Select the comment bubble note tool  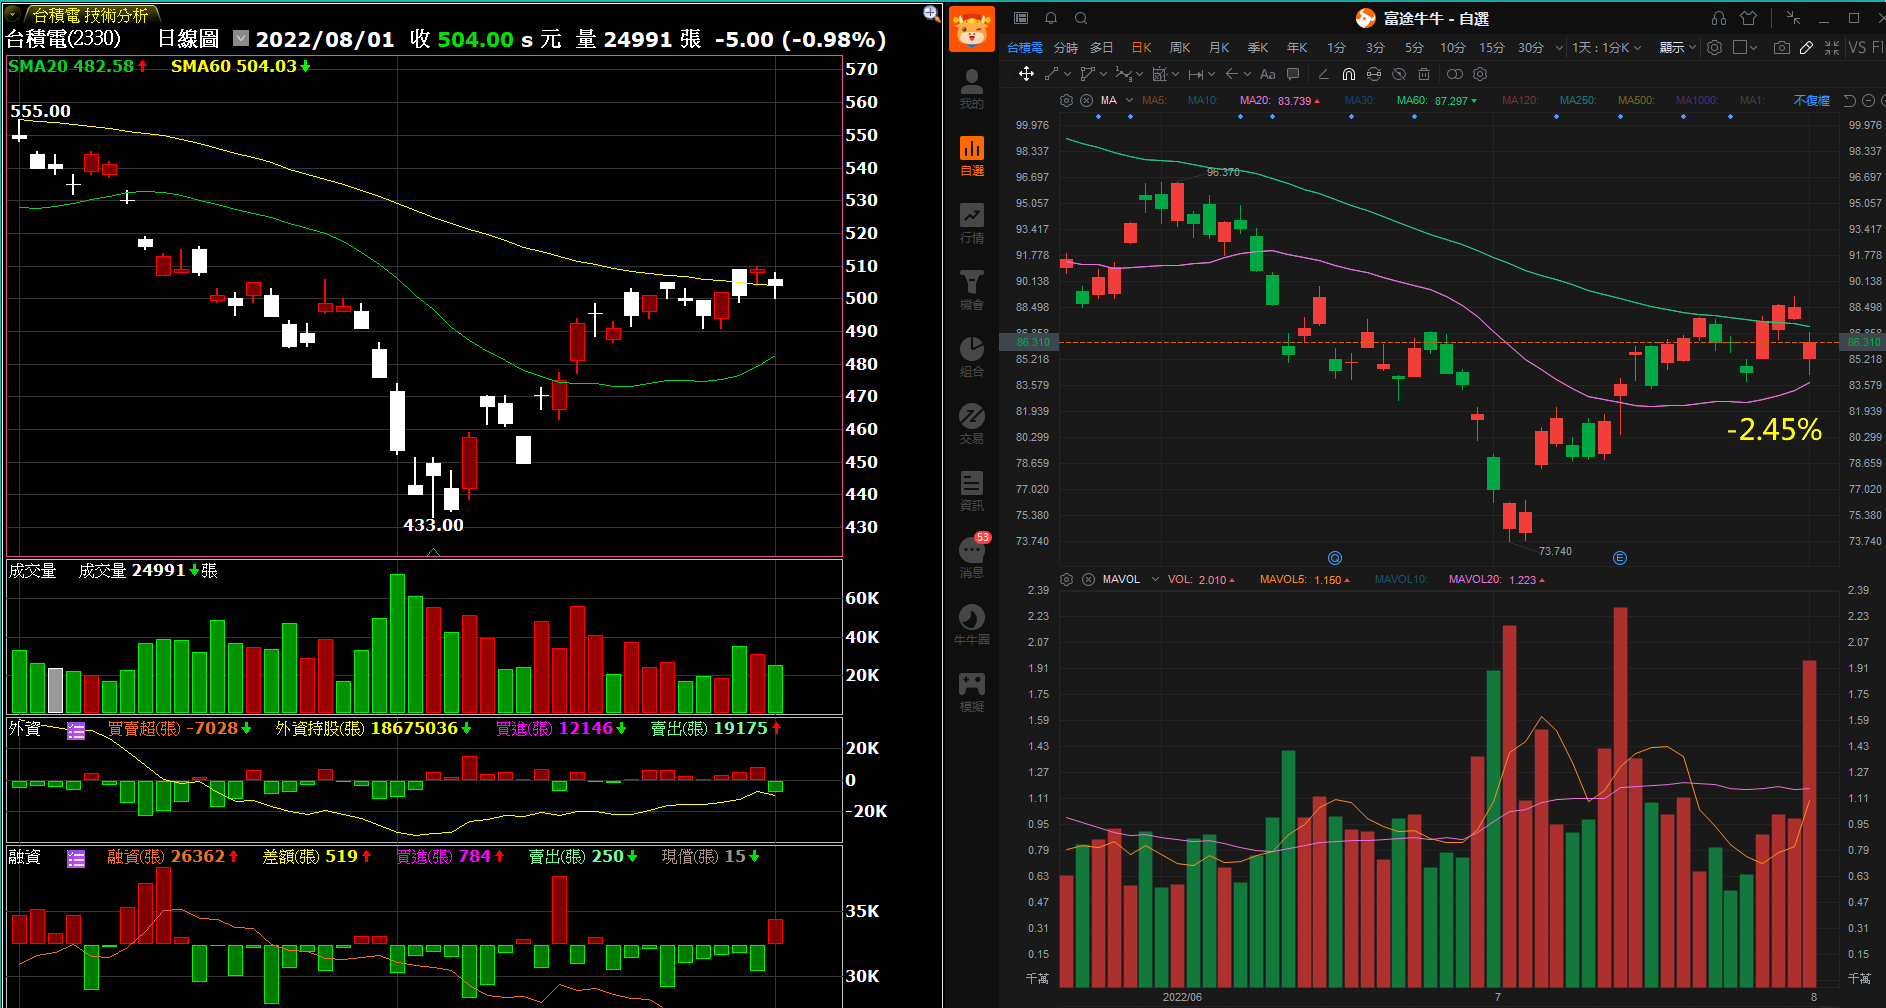pyautogui.click(x=1293, y=74)
